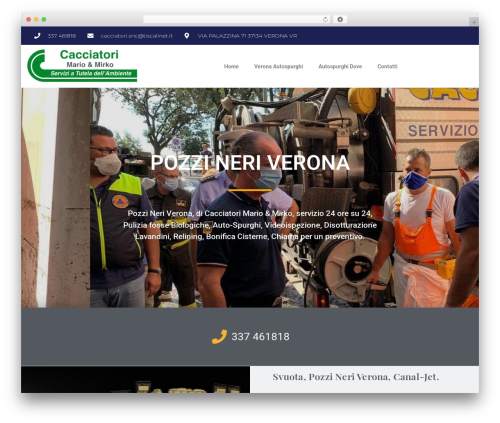Screen dimensions: 500x423
Task: Close the browser window with red button
Action: tap(29, 19)
